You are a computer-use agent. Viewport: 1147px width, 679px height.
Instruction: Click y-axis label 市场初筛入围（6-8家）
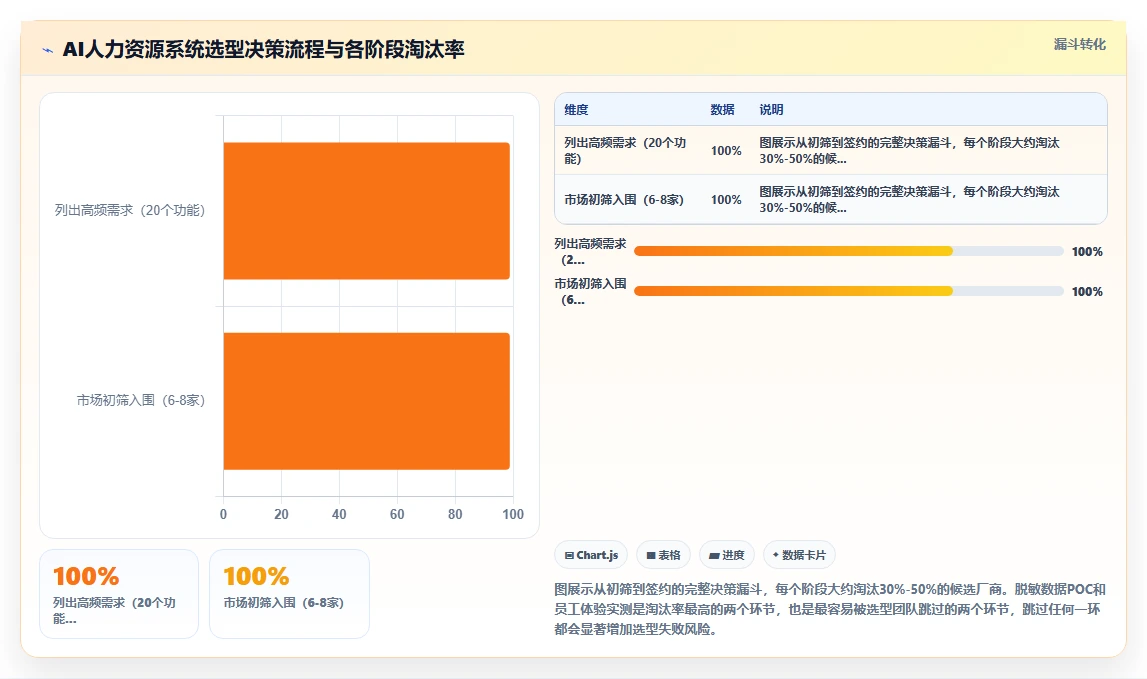(141, 401)
